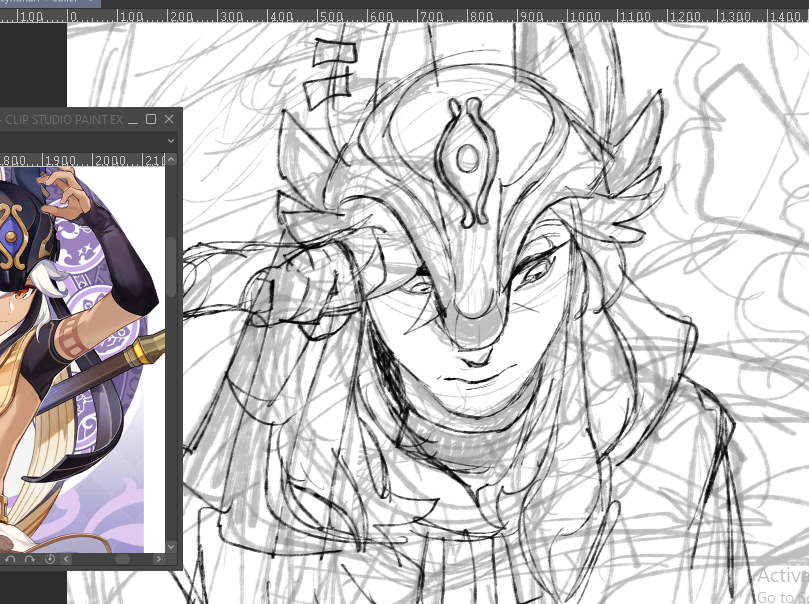
Task: Click the vertical scrollbar thumb in reference window
Action: tap(171, 267)
